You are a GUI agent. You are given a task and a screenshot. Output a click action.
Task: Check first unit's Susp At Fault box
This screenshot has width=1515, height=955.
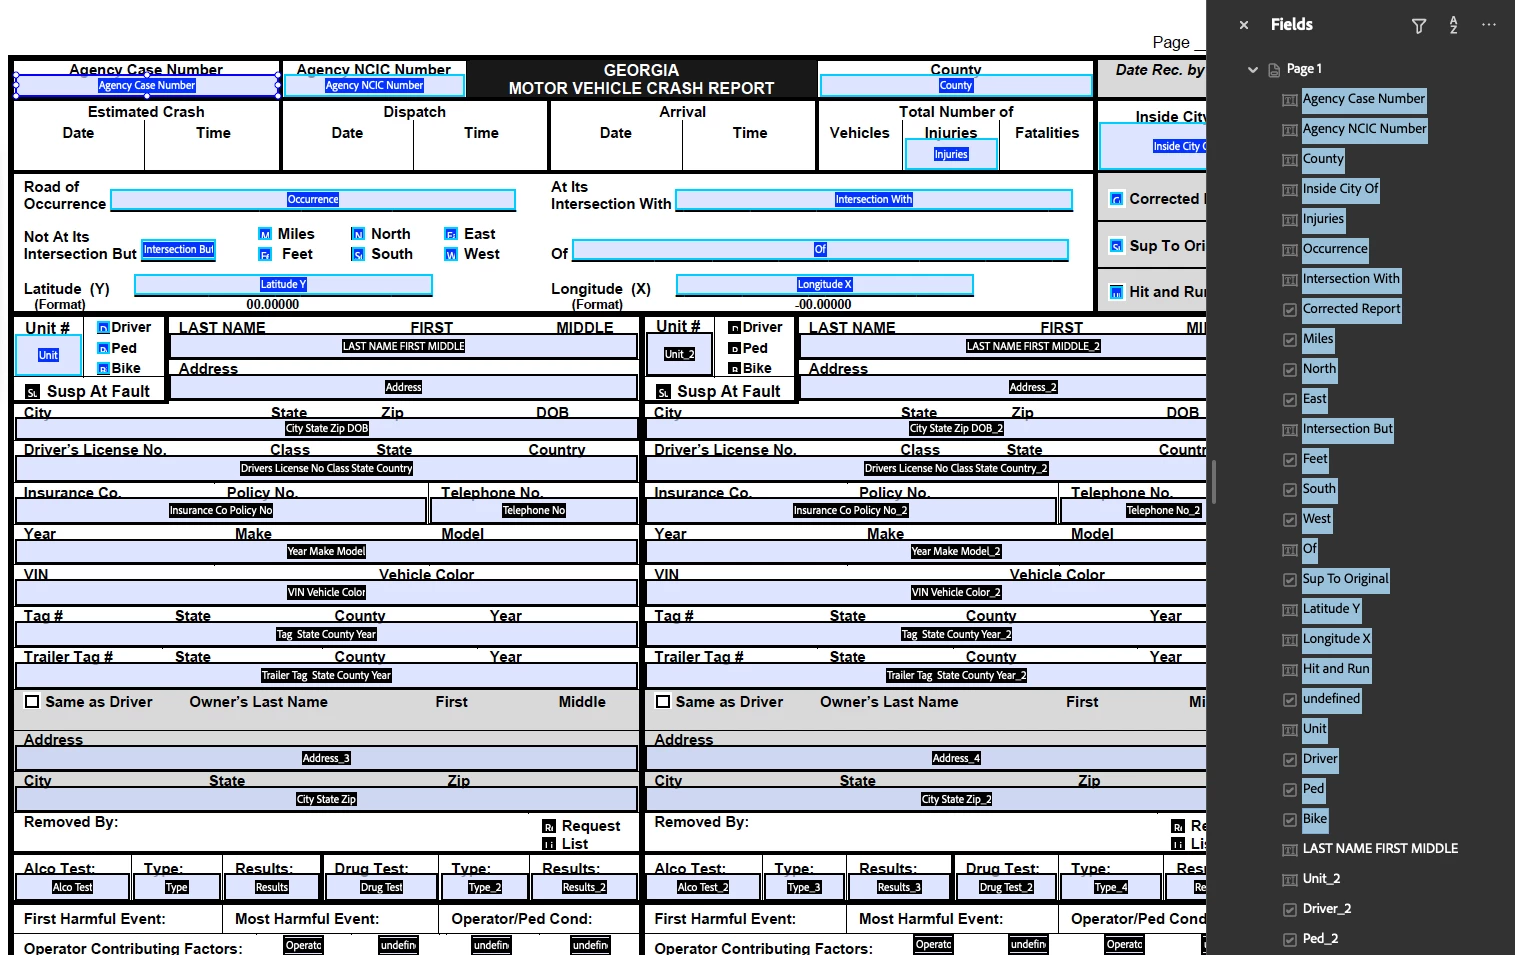[x=32, y=392]
